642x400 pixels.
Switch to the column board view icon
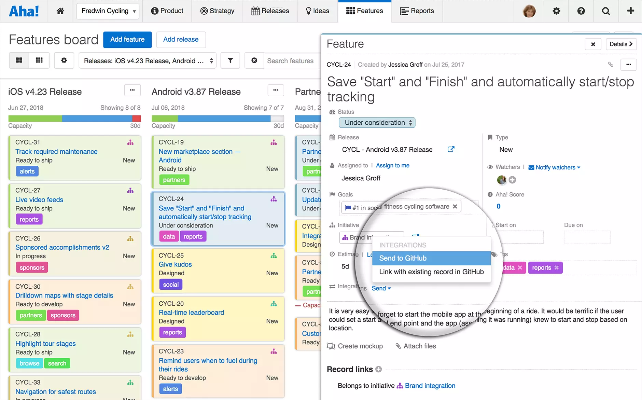click(x=39, y=61)
